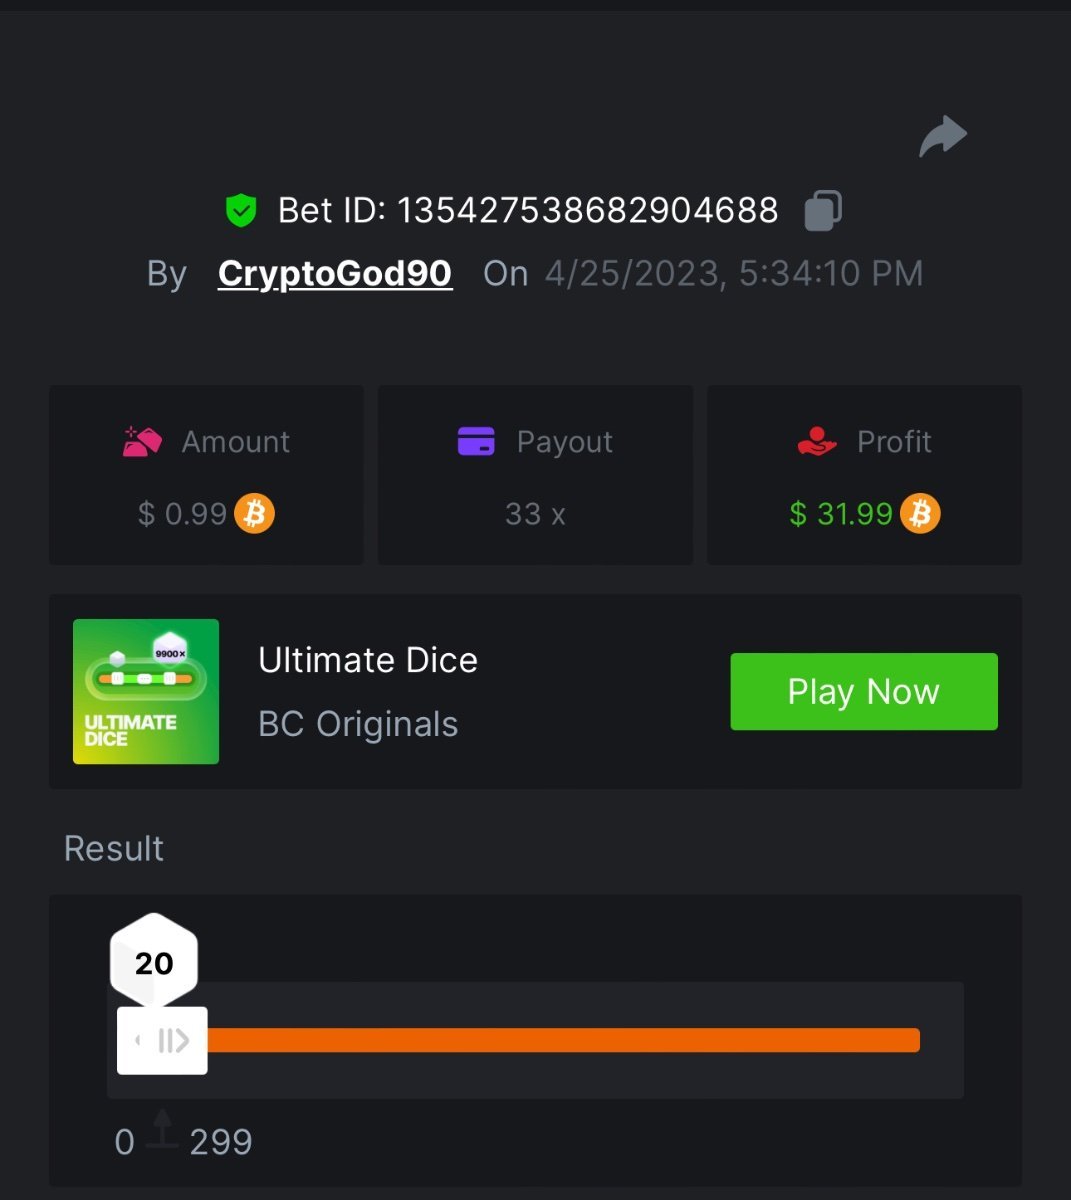Click the green verified shield icon
The width and height of the screenshot is (1071, 1200).
tap(241, 210)
